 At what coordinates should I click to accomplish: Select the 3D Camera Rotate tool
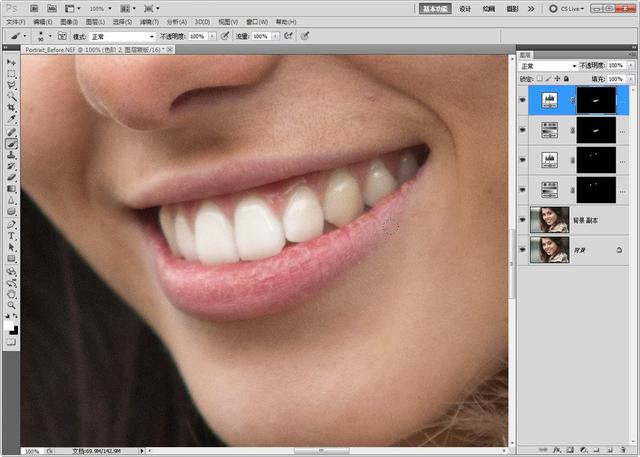tap(11, 283)
